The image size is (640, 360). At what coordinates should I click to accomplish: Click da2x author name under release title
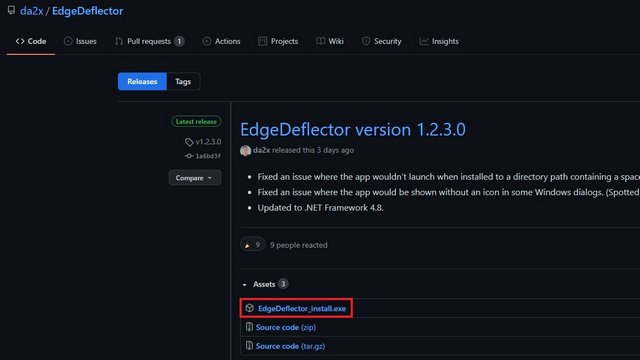click(262, 150)
